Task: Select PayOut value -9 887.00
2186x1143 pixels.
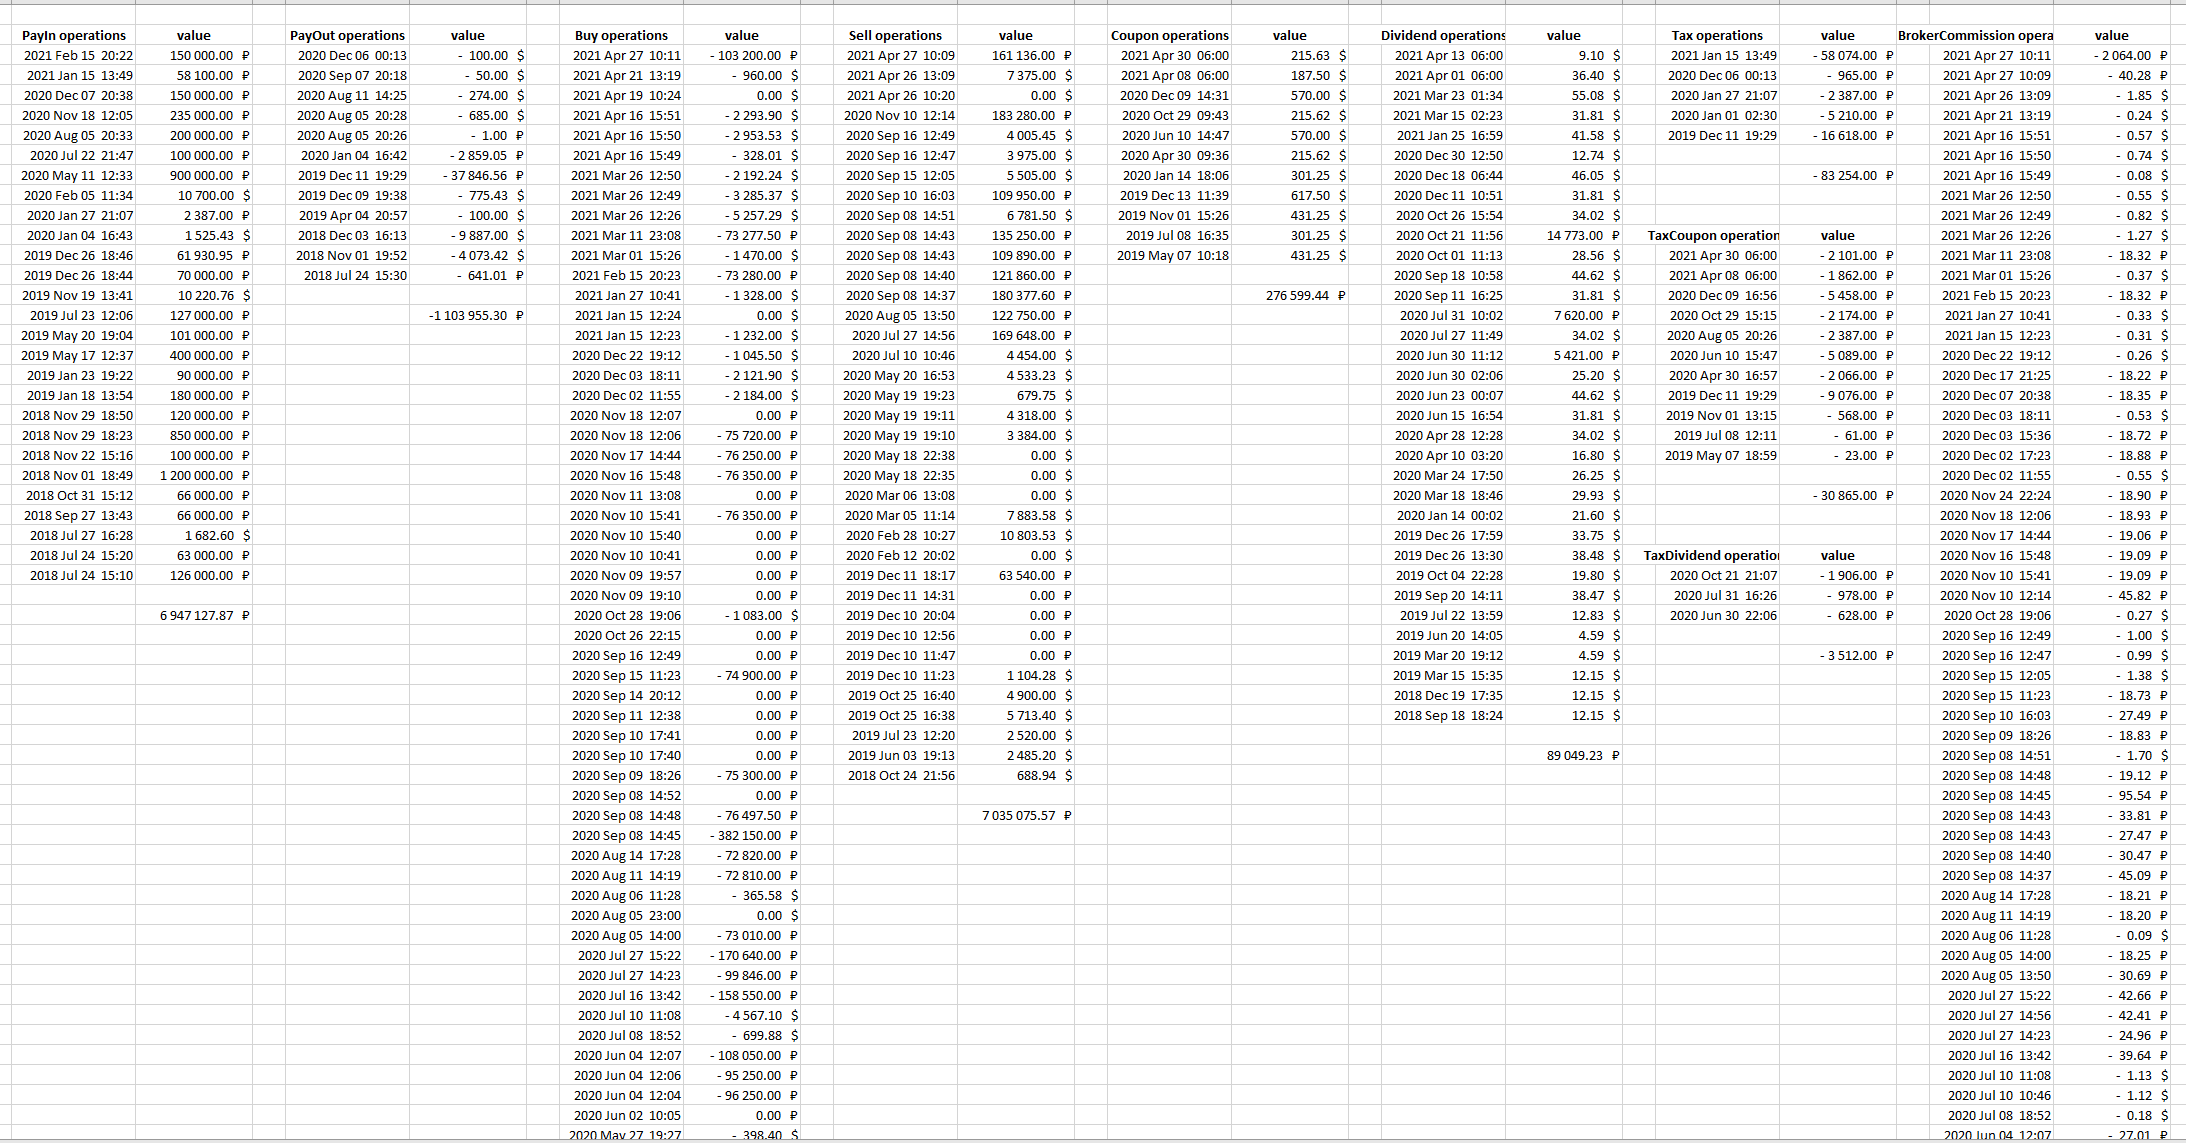Action: pos(468,235)
